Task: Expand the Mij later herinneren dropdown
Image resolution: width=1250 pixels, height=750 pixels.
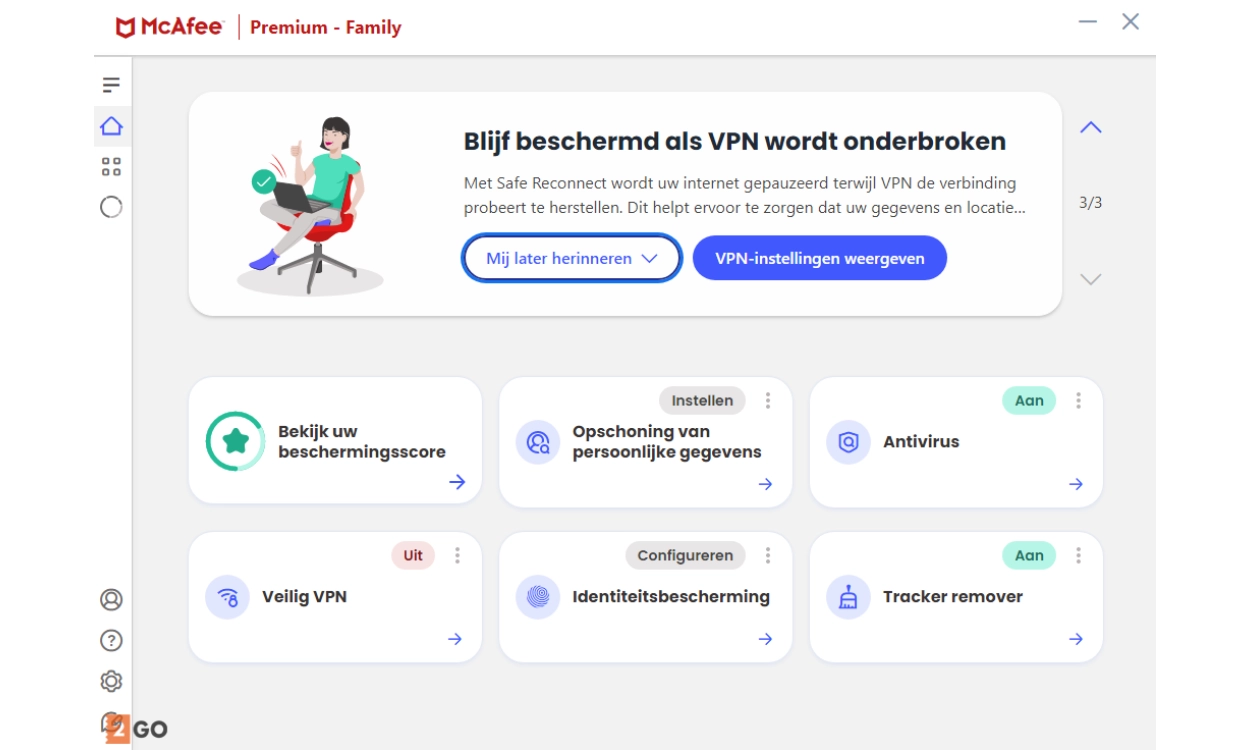Action: [x=571, y=258]
